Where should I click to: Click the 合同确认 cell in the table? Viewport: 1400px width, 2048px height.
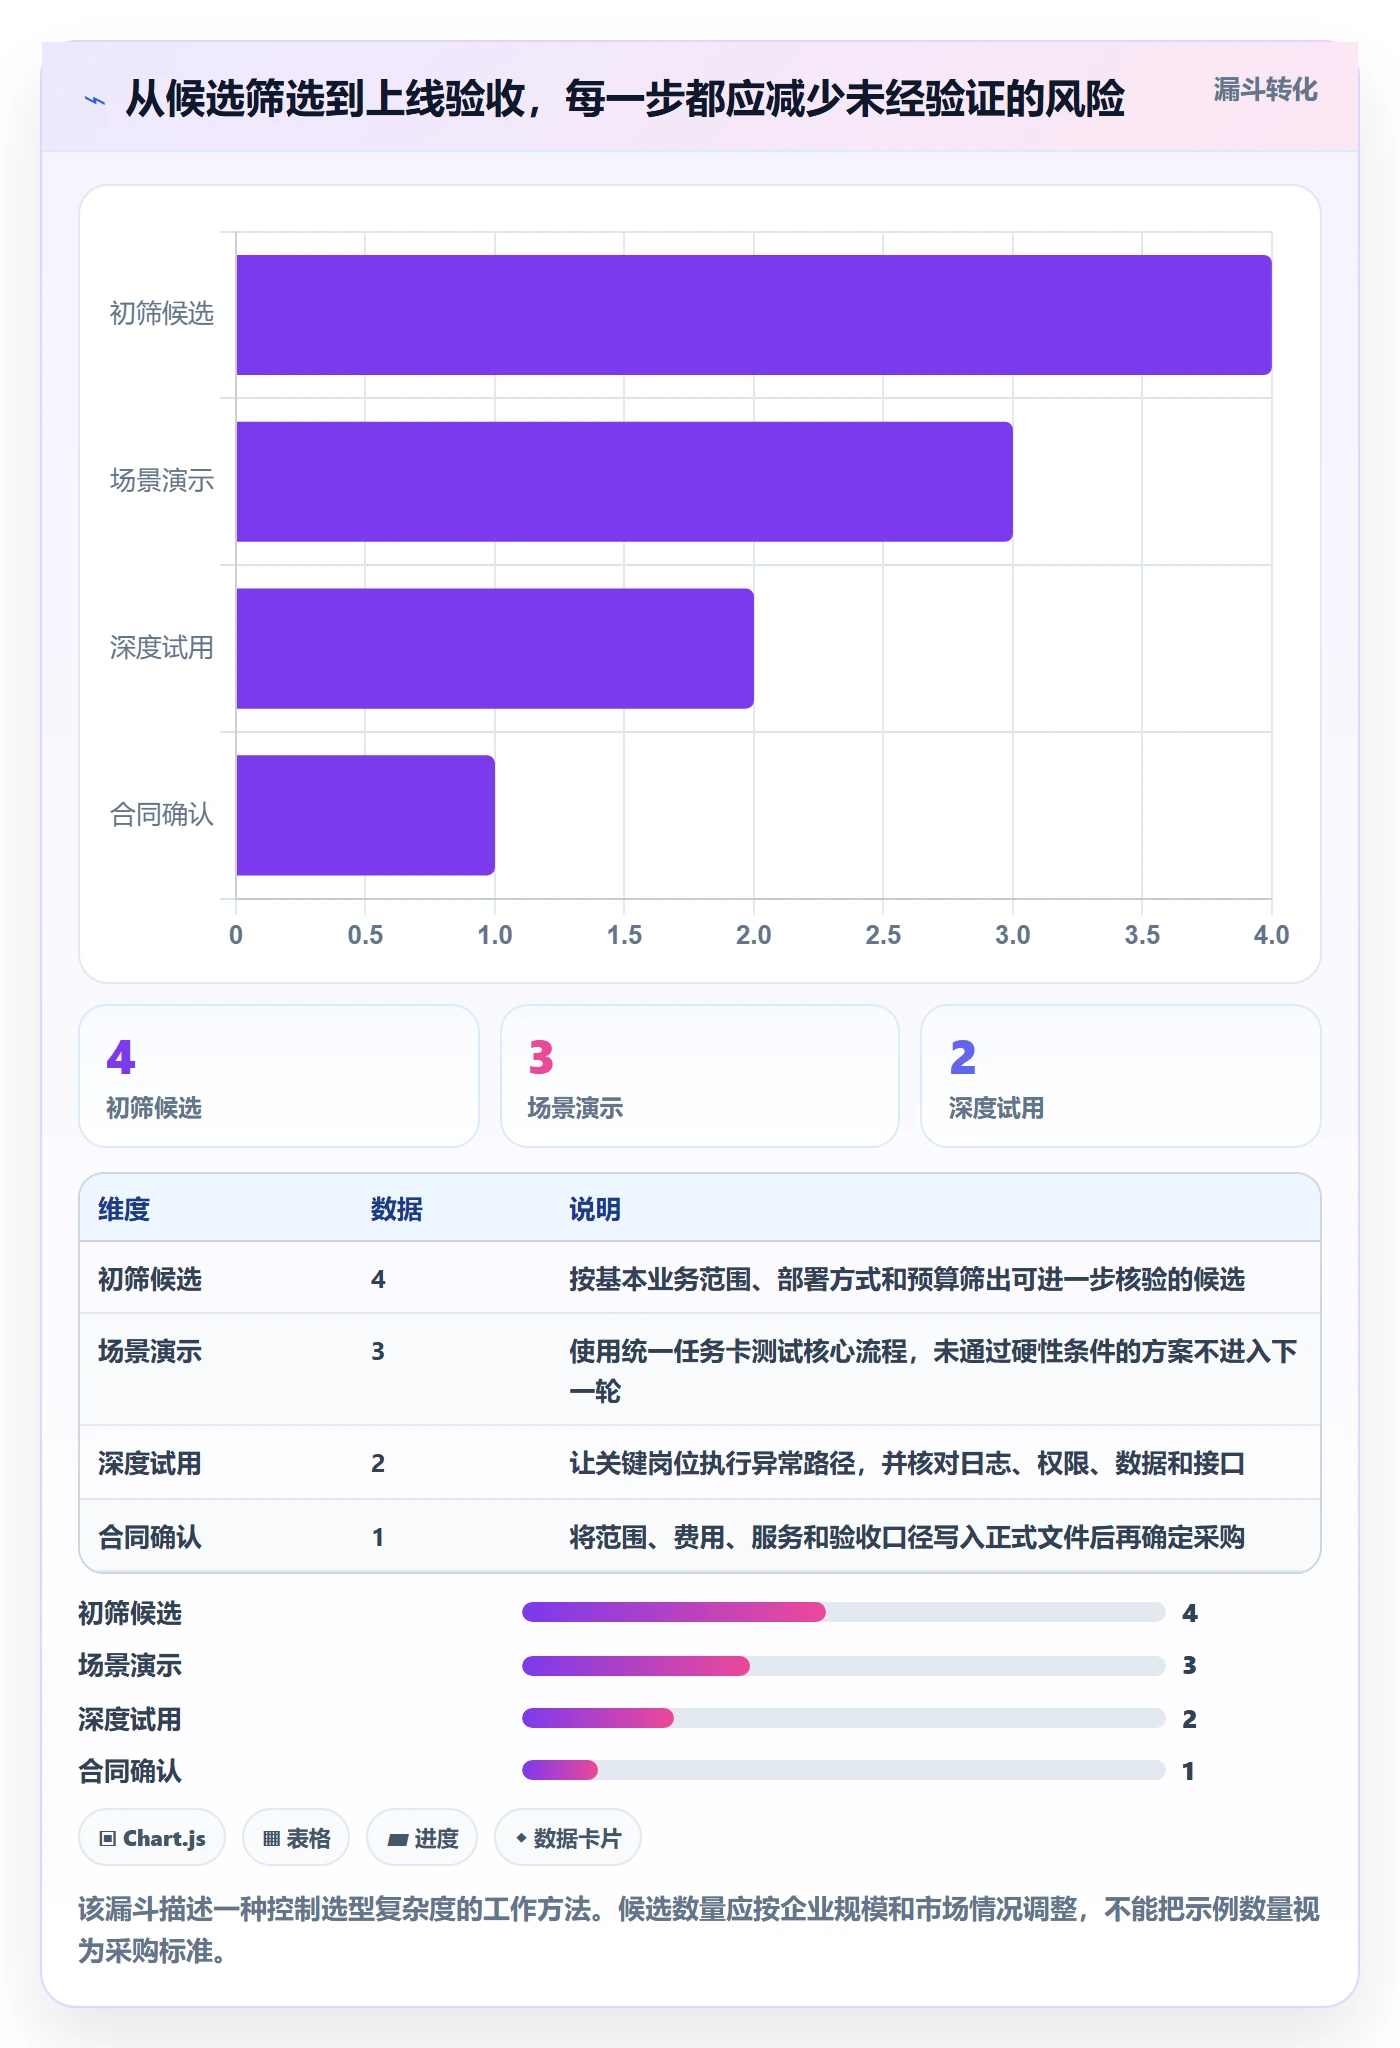(x=150, y=1537)
